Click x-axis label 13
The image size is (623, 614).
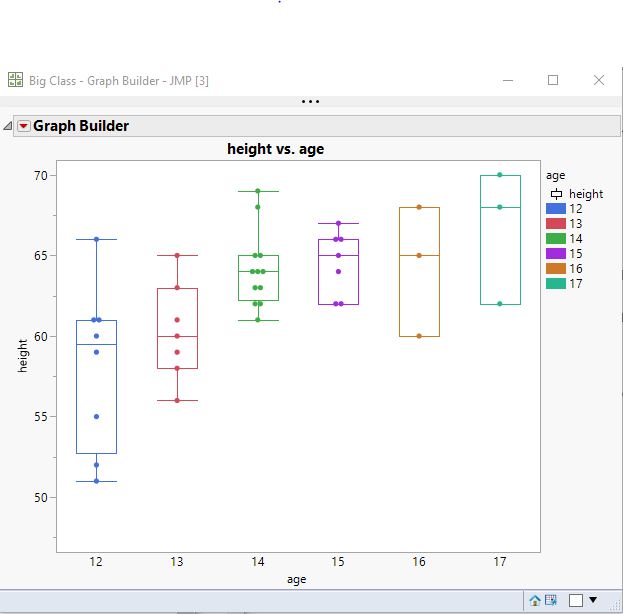pyautogui.click(x=177, y=562)
